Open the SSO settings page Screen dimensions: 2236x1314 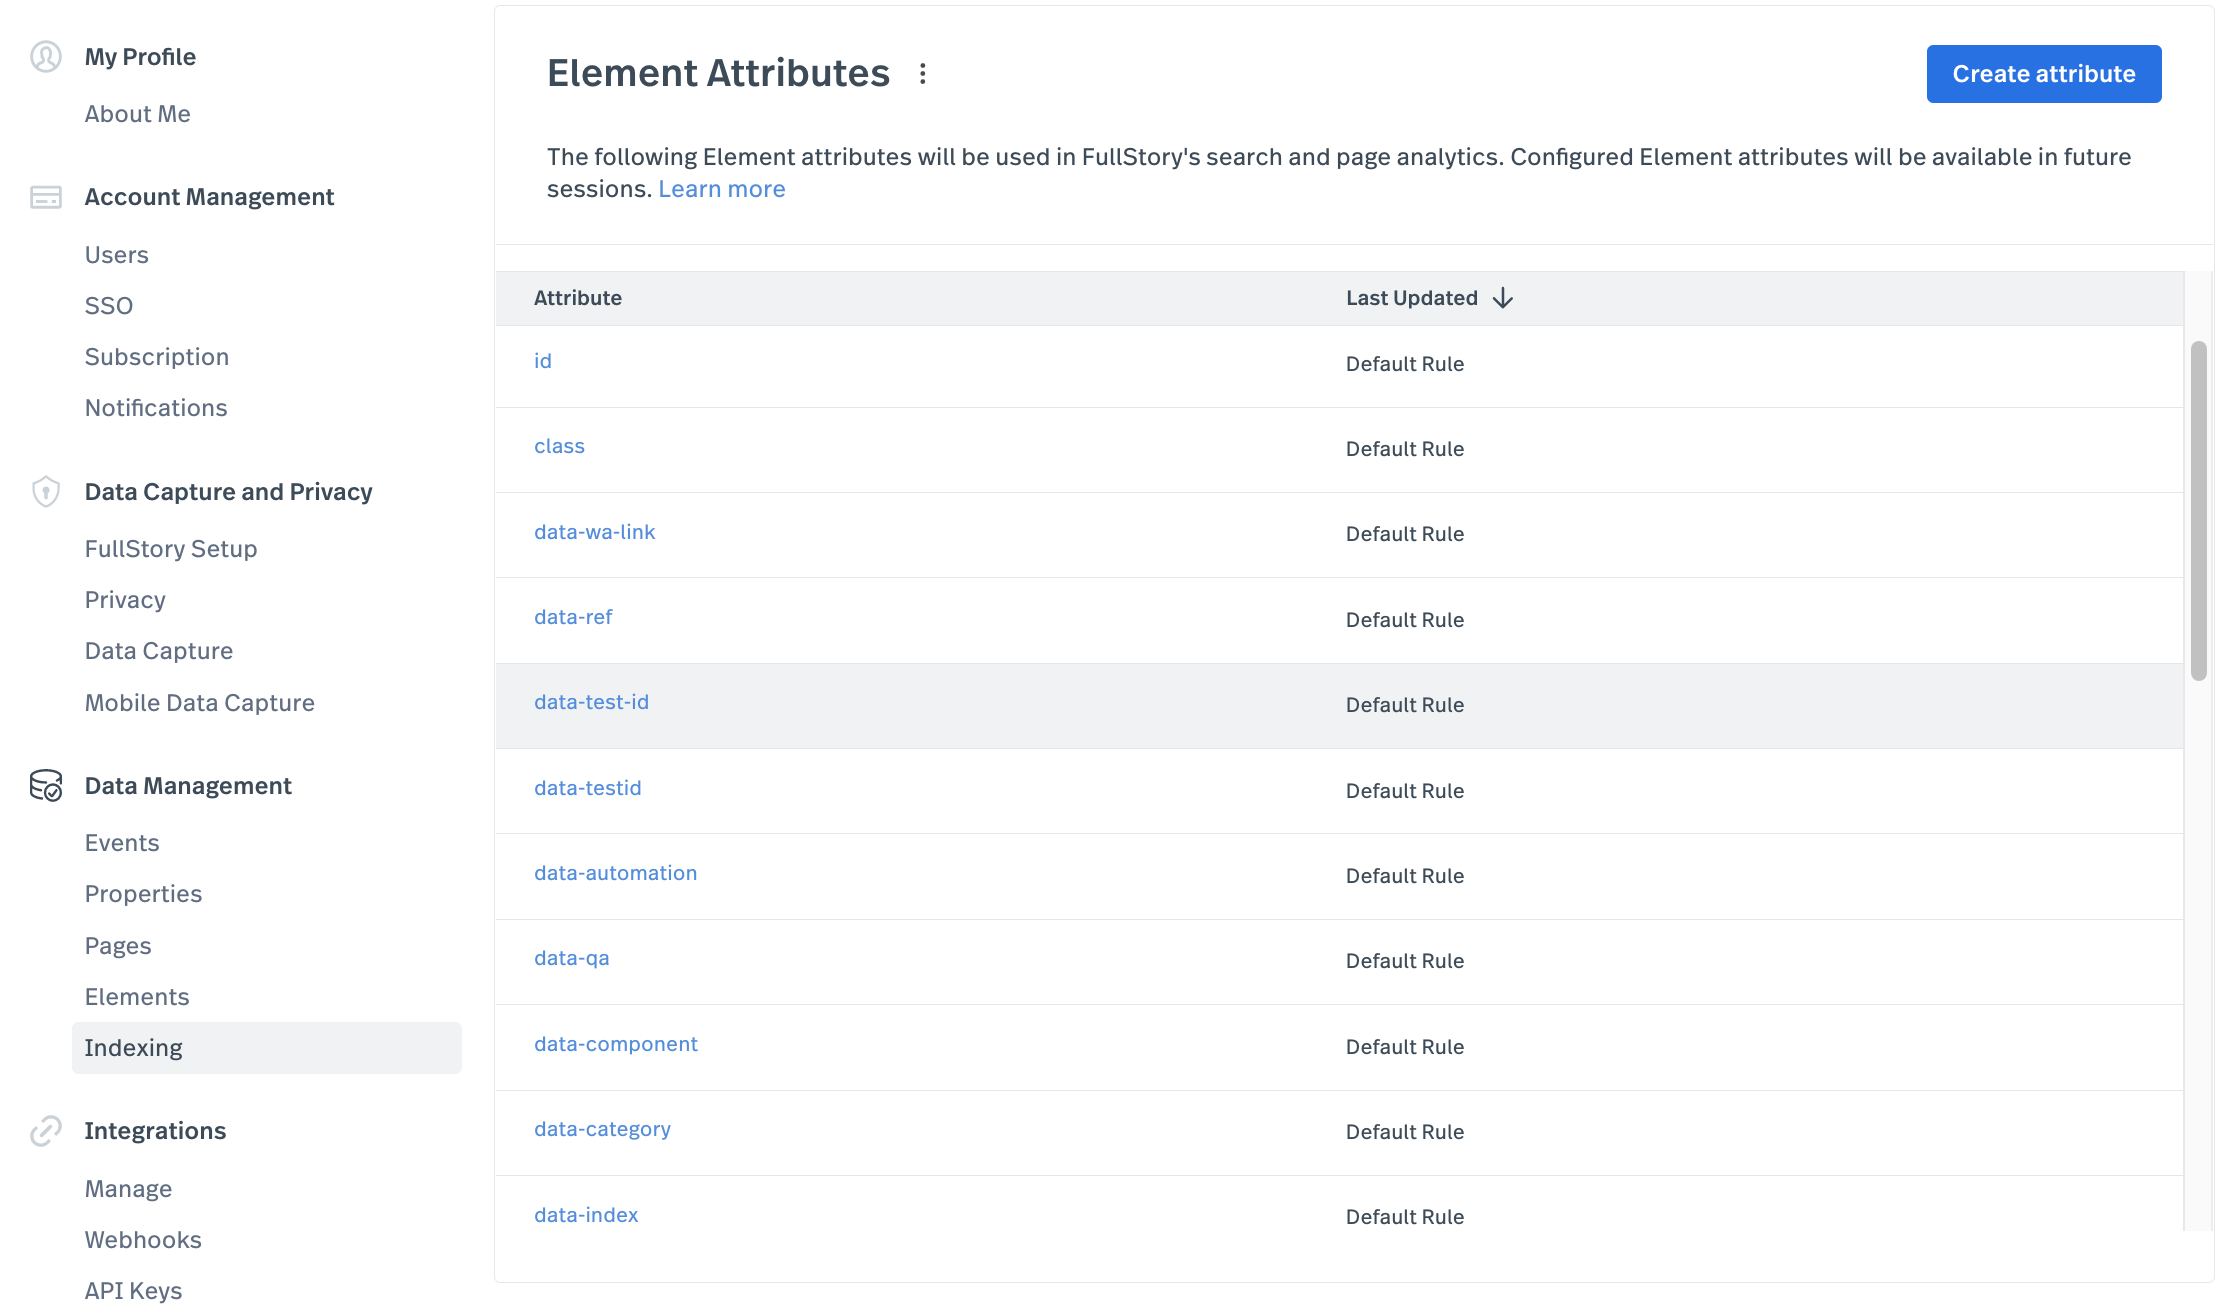click(x=109, y=306)
